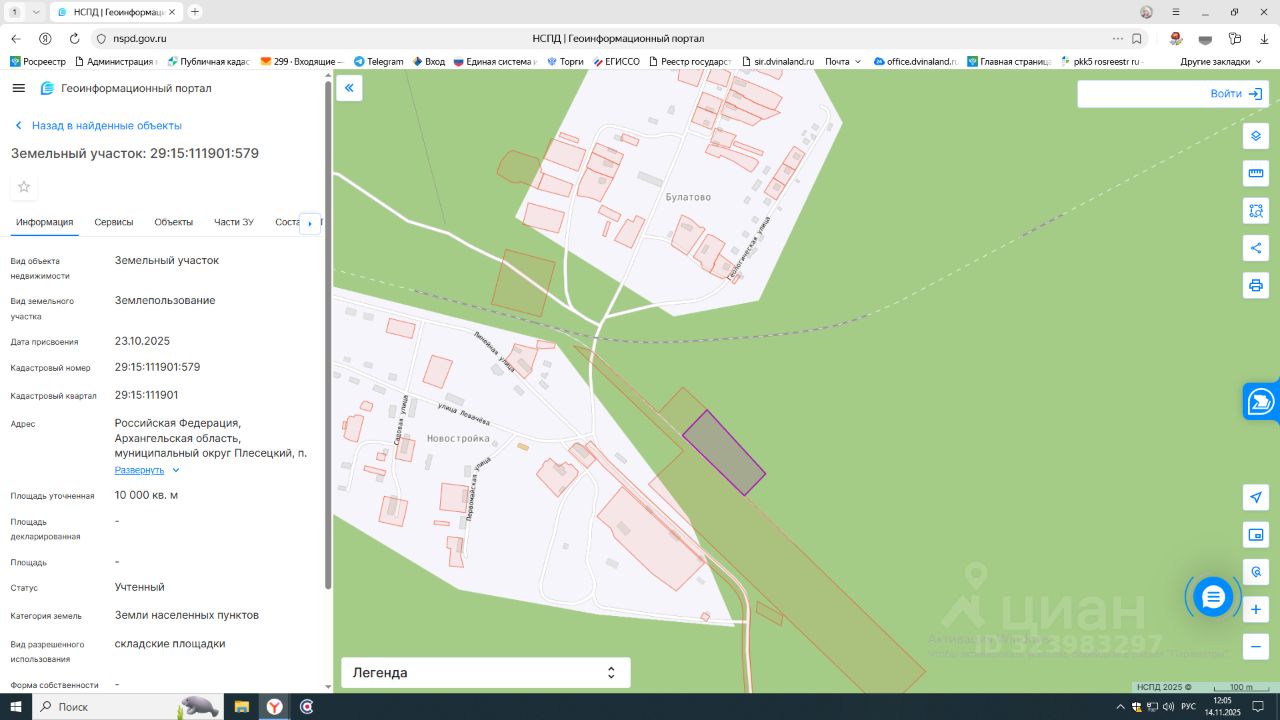Open File Explorer from the taskbar
1280x720 pixels.
241,707
